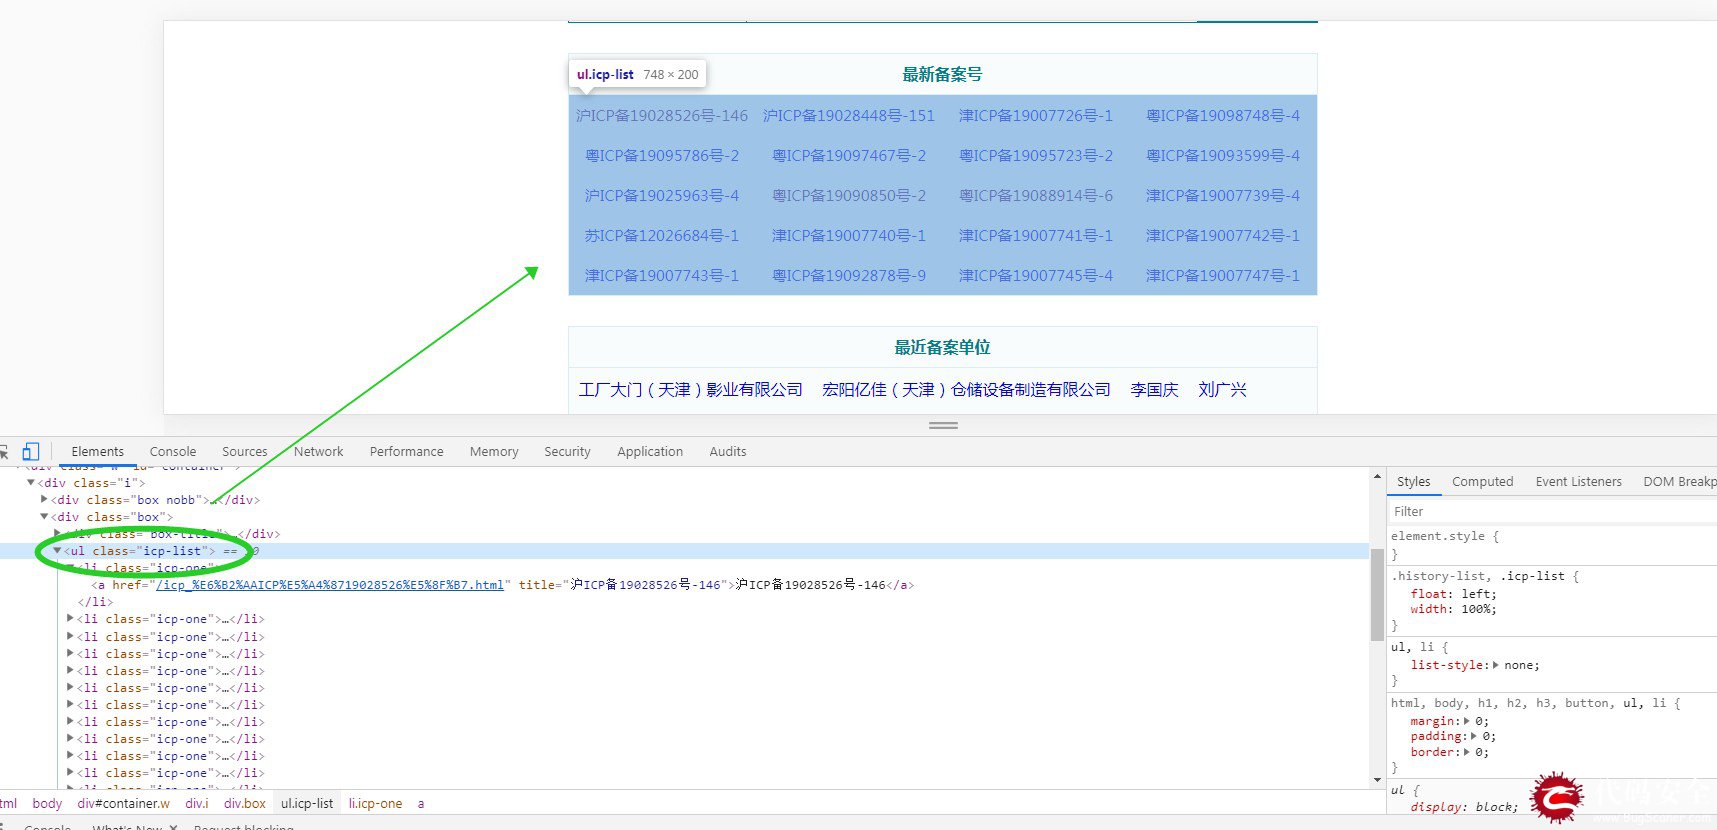Open link 粤ICP备19095723号-2
Screen dimensions: 1717x830
point(1036,156)
